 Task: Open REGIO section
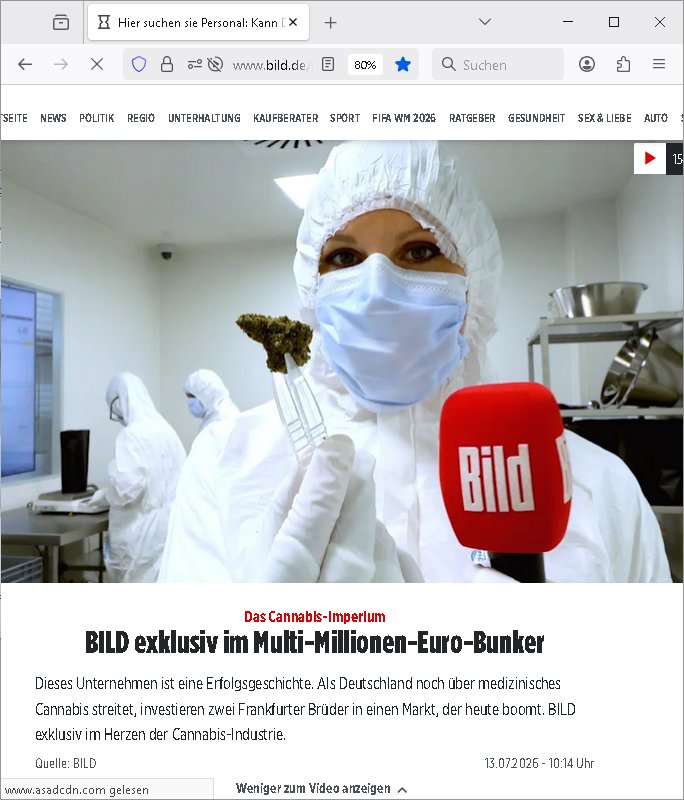(141, 118)
